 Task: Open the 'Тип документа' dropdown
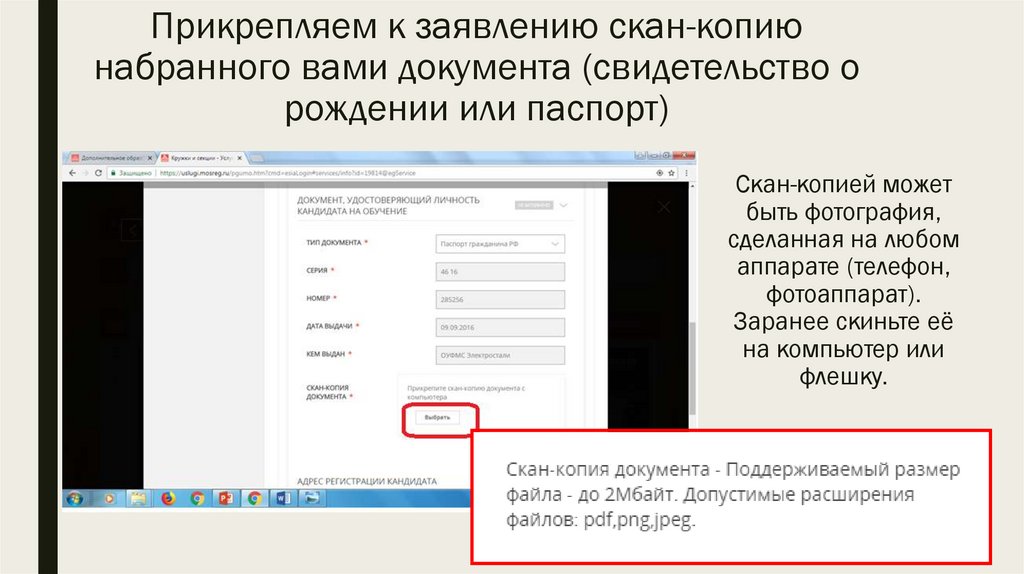(x=500, y=244)
